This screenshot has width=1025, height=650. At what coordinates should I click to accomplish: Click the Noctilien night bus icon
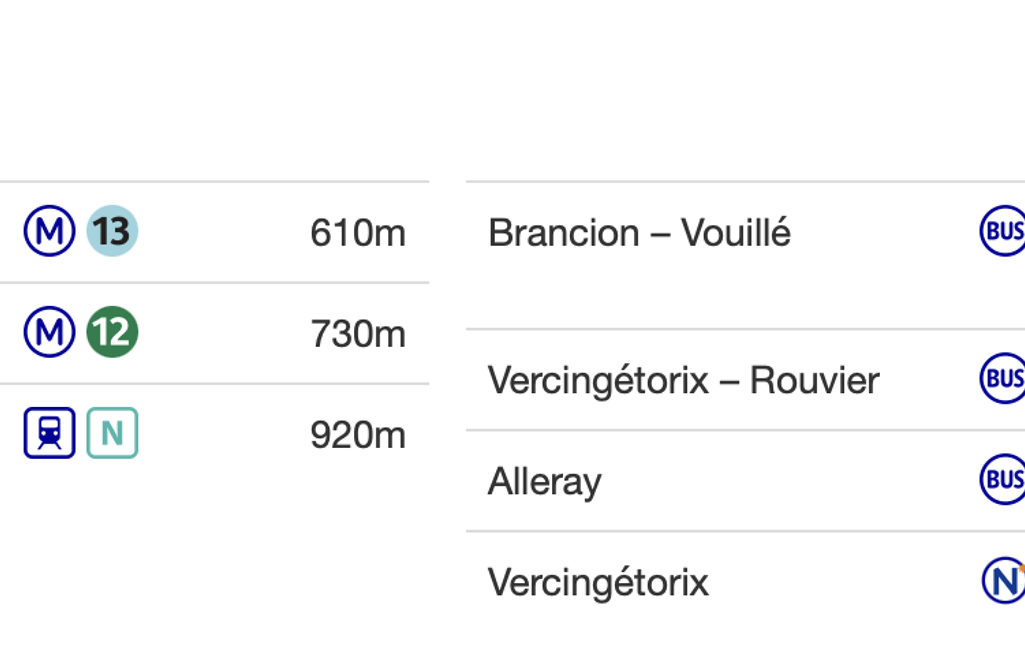click(1004, 581)
